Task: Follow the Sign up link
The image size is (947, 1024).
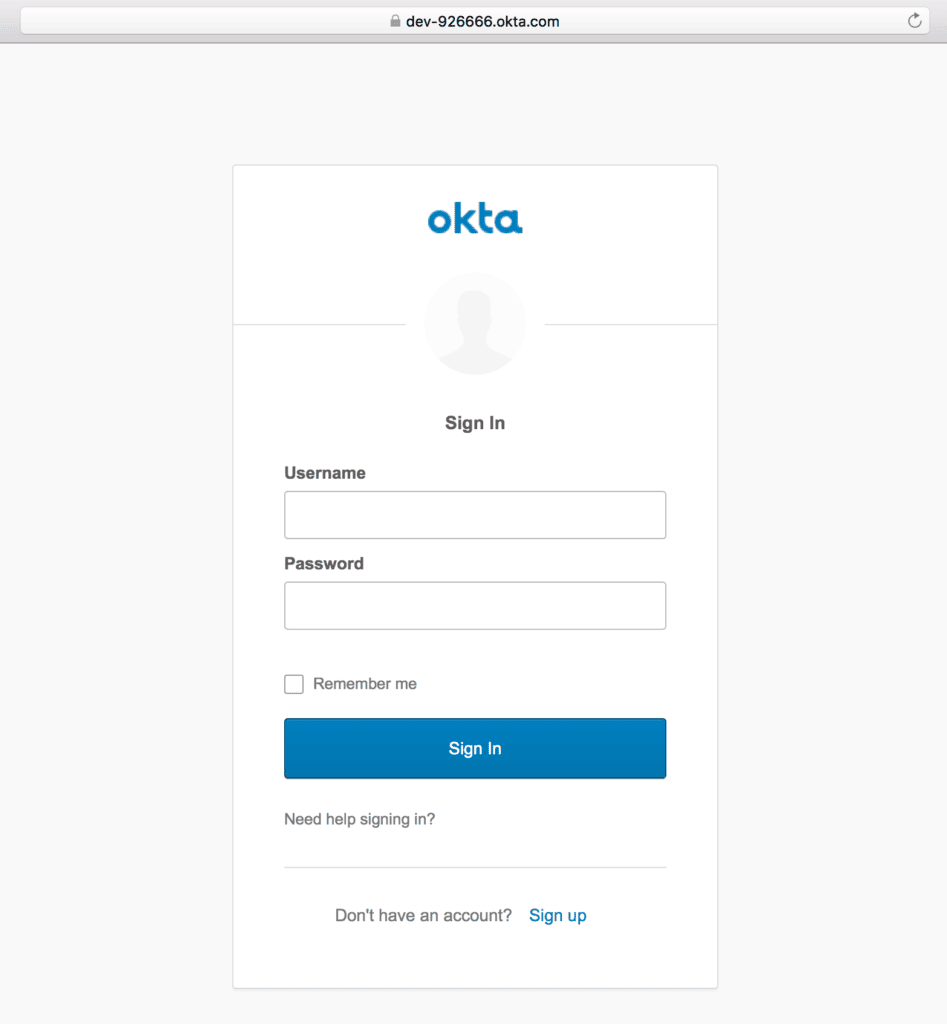Action: [558, 915]
